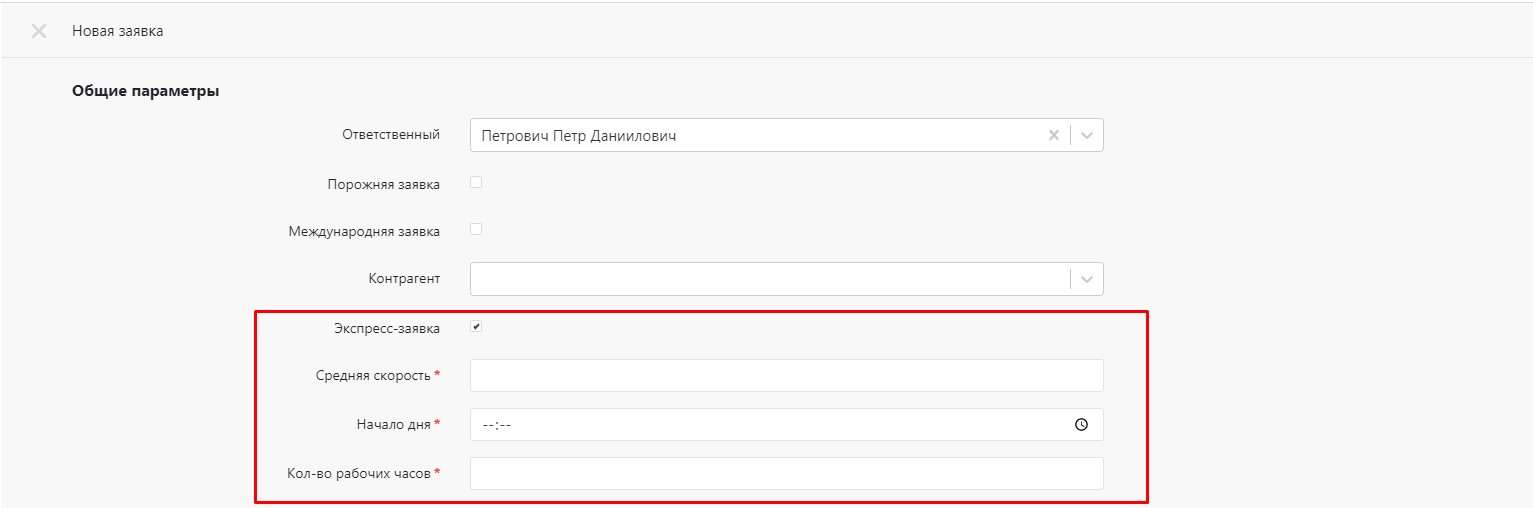This screenshot has width=1533, height=508.
Task: Close the Новая заявка form with X
Action: (39, 31)
